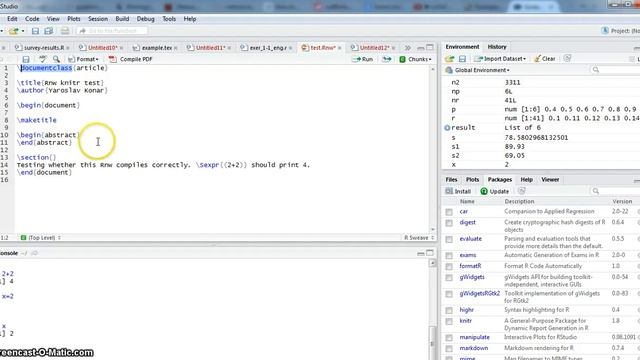Open markdown package help link
This screenshot has height=360, width=640.
click(x=473, y=348)
